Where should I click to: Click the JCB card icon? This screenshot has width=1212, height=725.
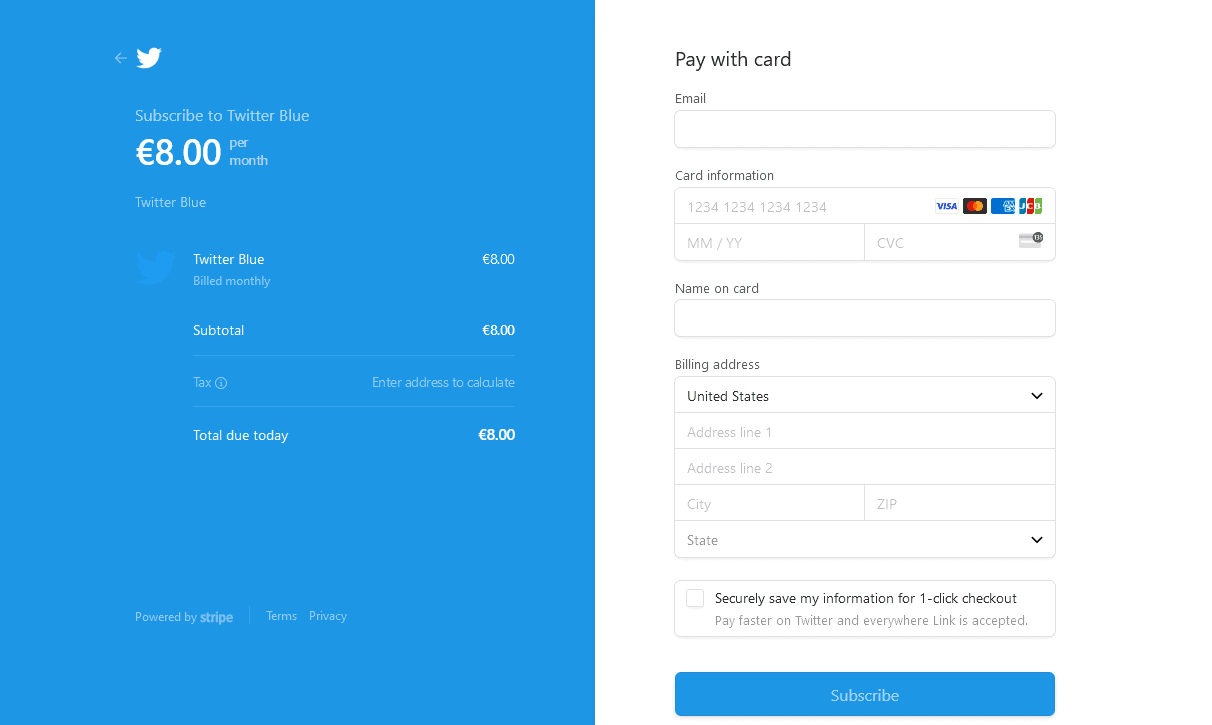tap(1030, 206)
